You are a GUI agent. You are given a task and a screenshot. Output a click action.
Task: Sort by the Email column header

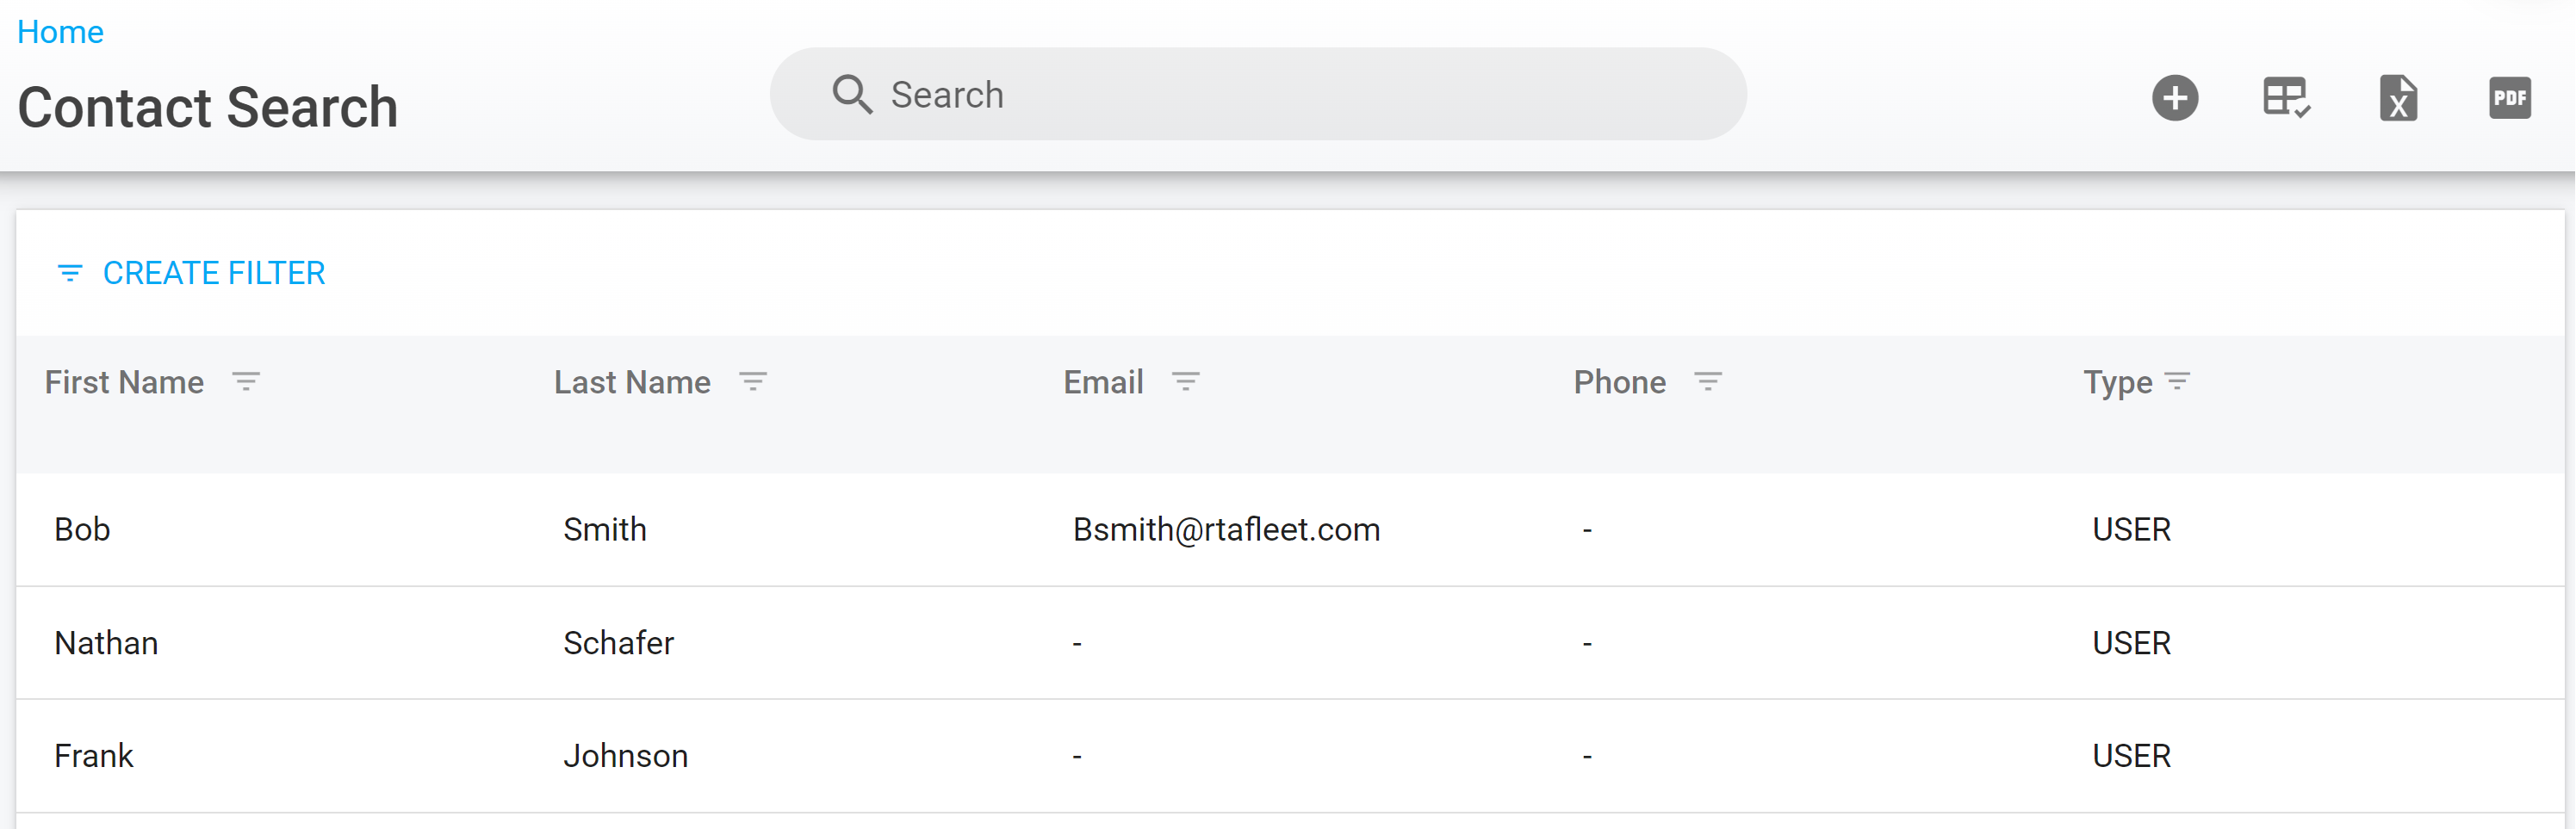click(1103, 382)
